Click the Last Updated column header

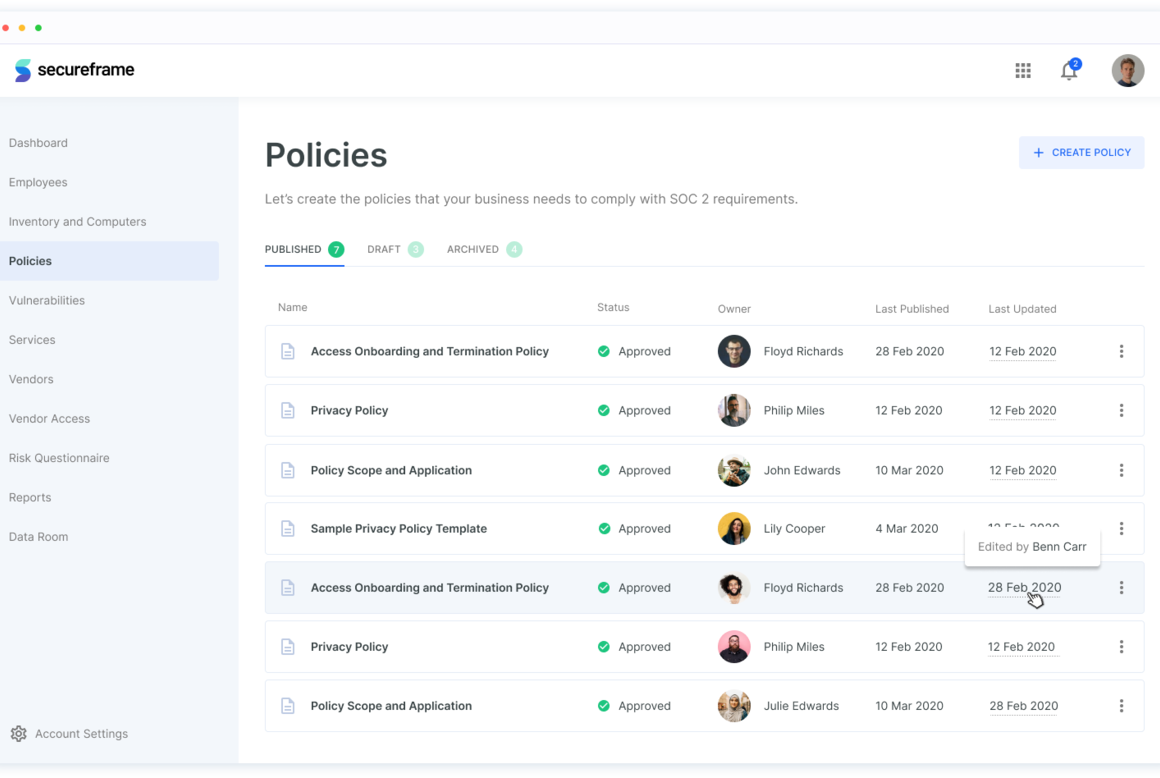click(1022, 309)
